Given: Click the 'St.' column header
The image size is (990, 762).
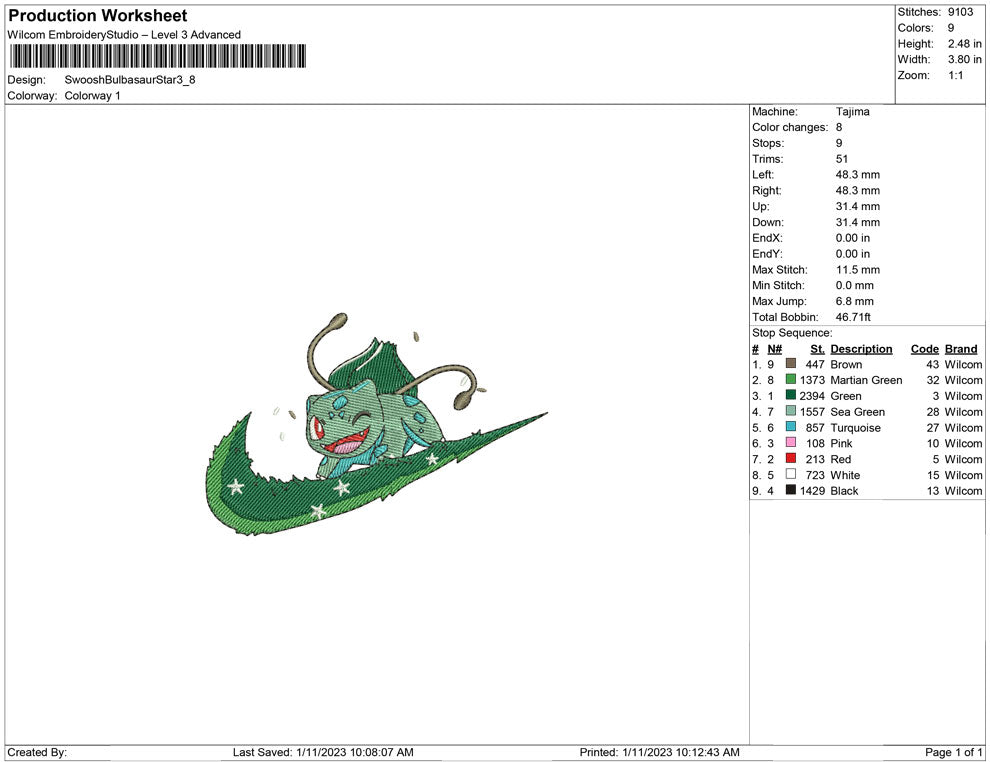Looking at the screenshot, I should click(x=817, y=349).
